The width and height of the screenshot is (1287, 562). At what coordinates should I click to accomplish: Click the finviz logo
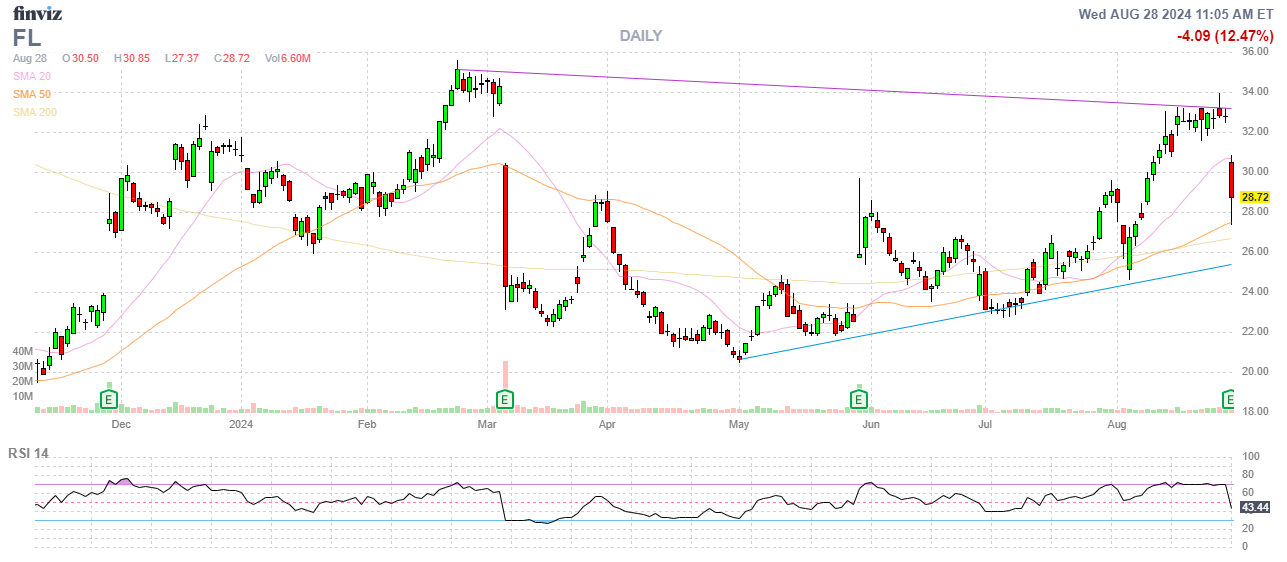(x=38, y=13)
